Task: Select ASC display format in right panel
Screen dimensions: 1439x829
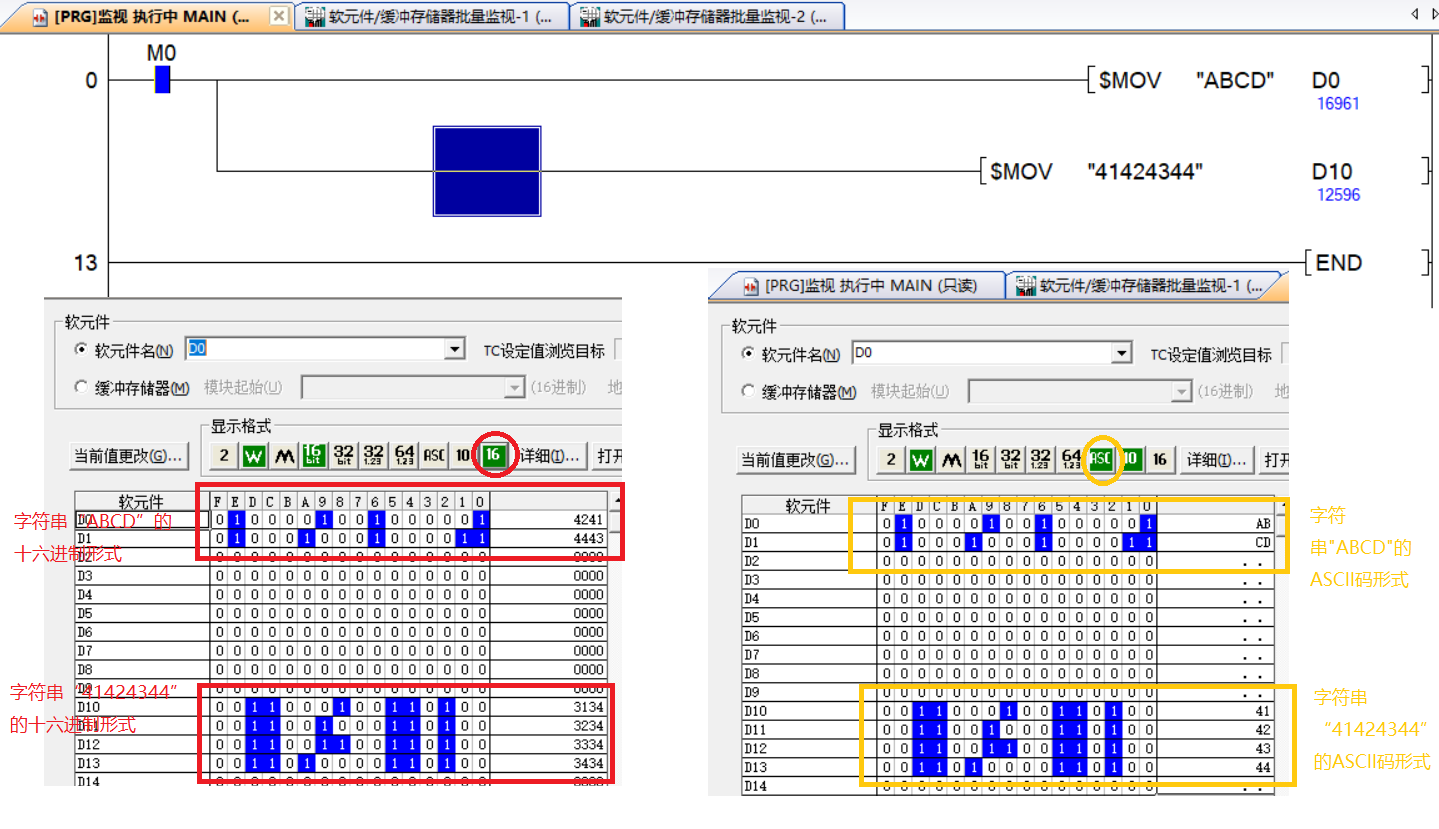Action: (1101, 460)
